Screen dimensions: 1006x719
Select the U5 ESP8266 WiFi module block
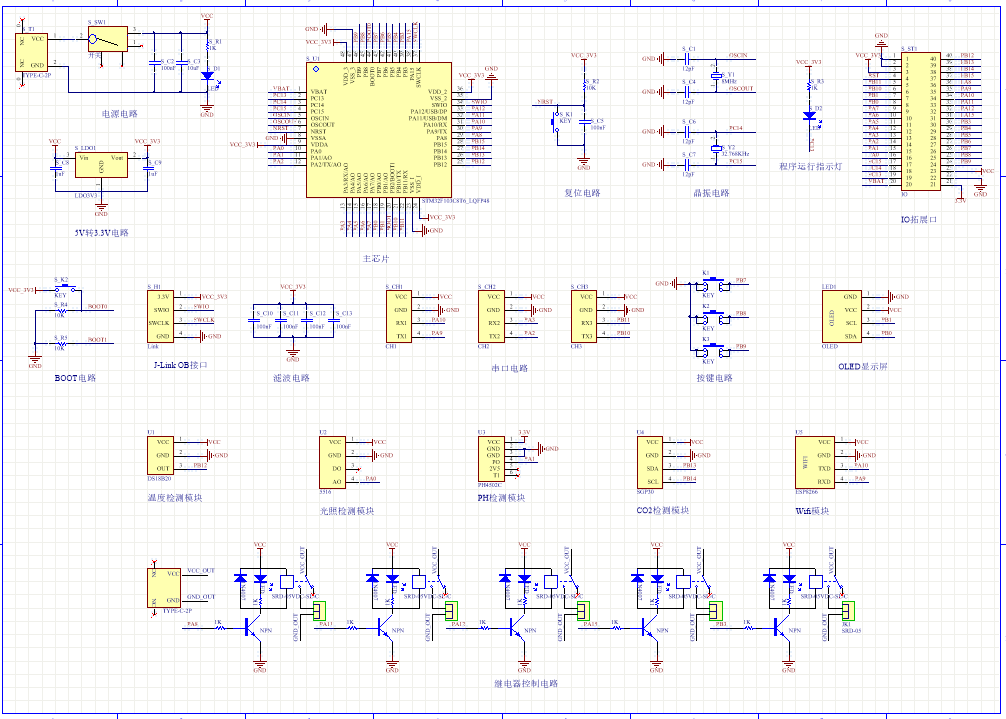click(x=815, y=462)
